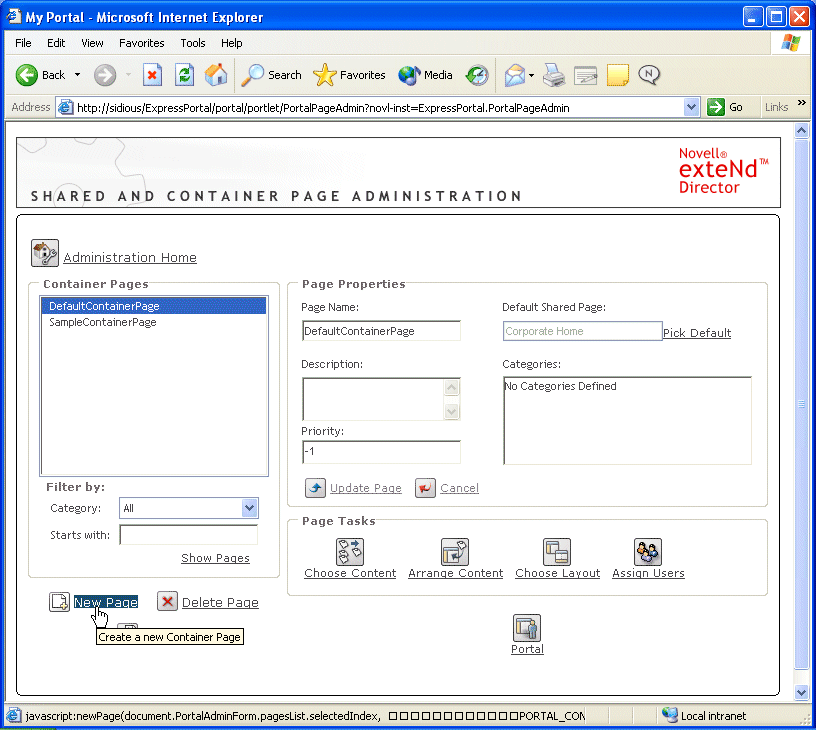The image size is (816, 730).
Task: Click the Choose Layout link
Action: pyautogui.click(x=557, y=573)
